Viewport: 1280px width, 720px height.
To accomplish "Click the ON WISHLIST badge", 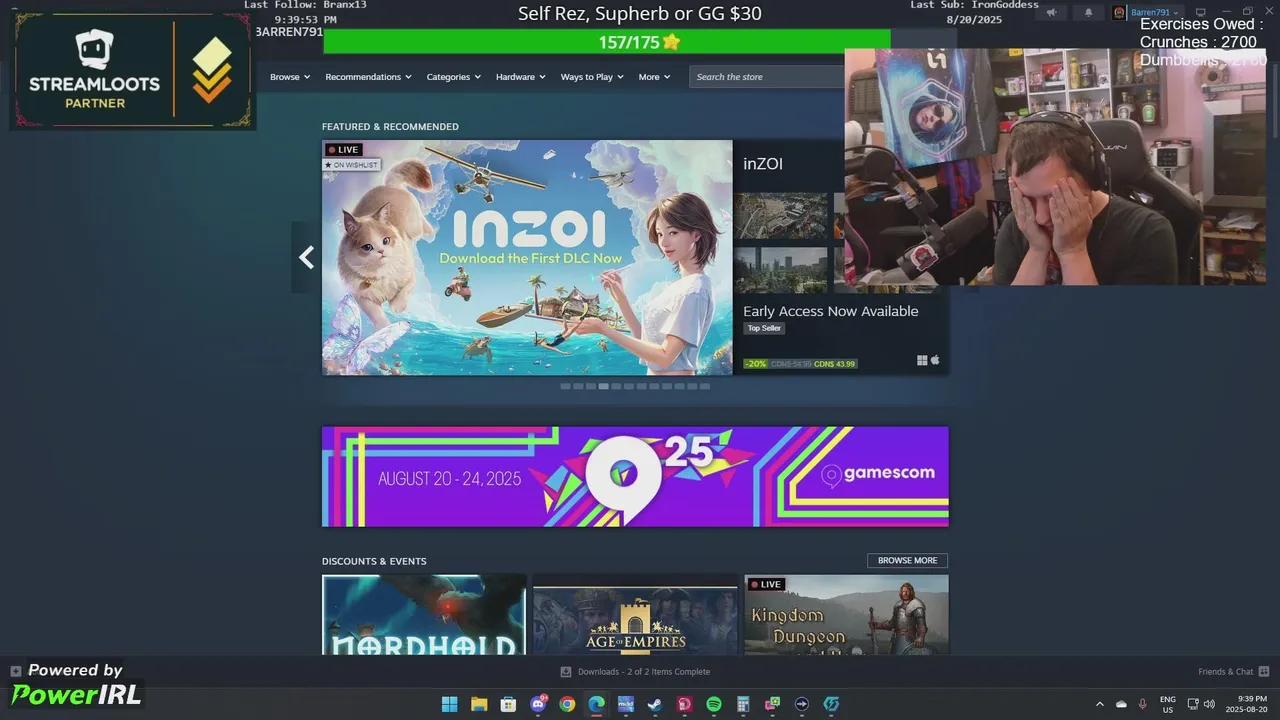I will (x=352, y=165).
